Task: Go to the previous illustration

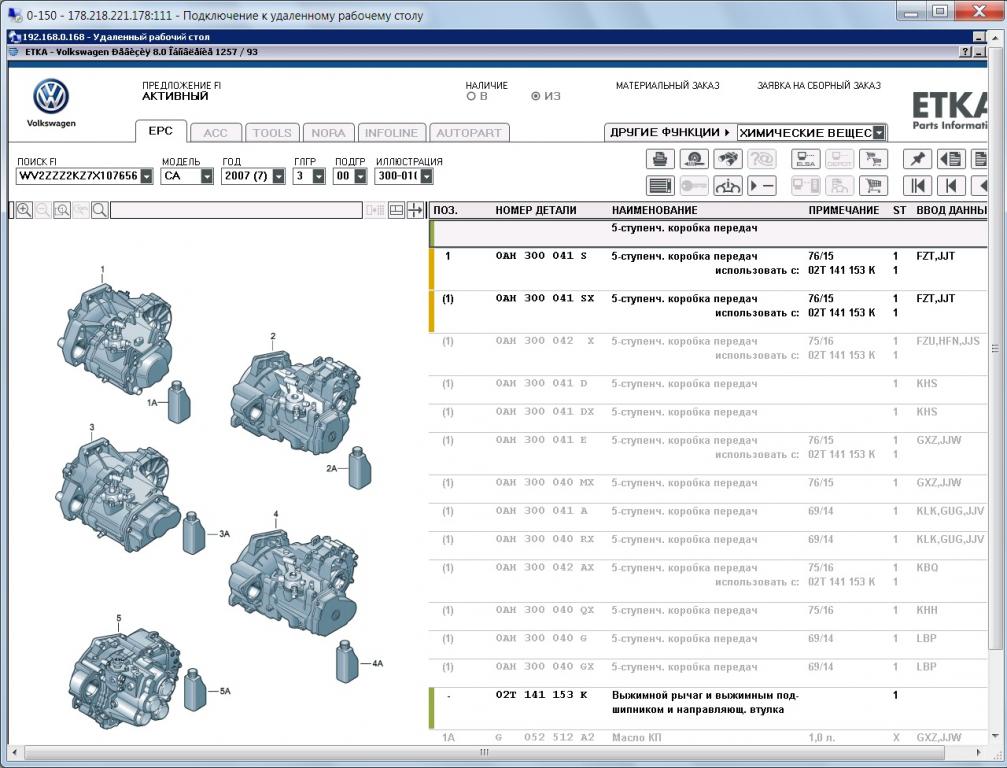Action: (x=951, y=186)
